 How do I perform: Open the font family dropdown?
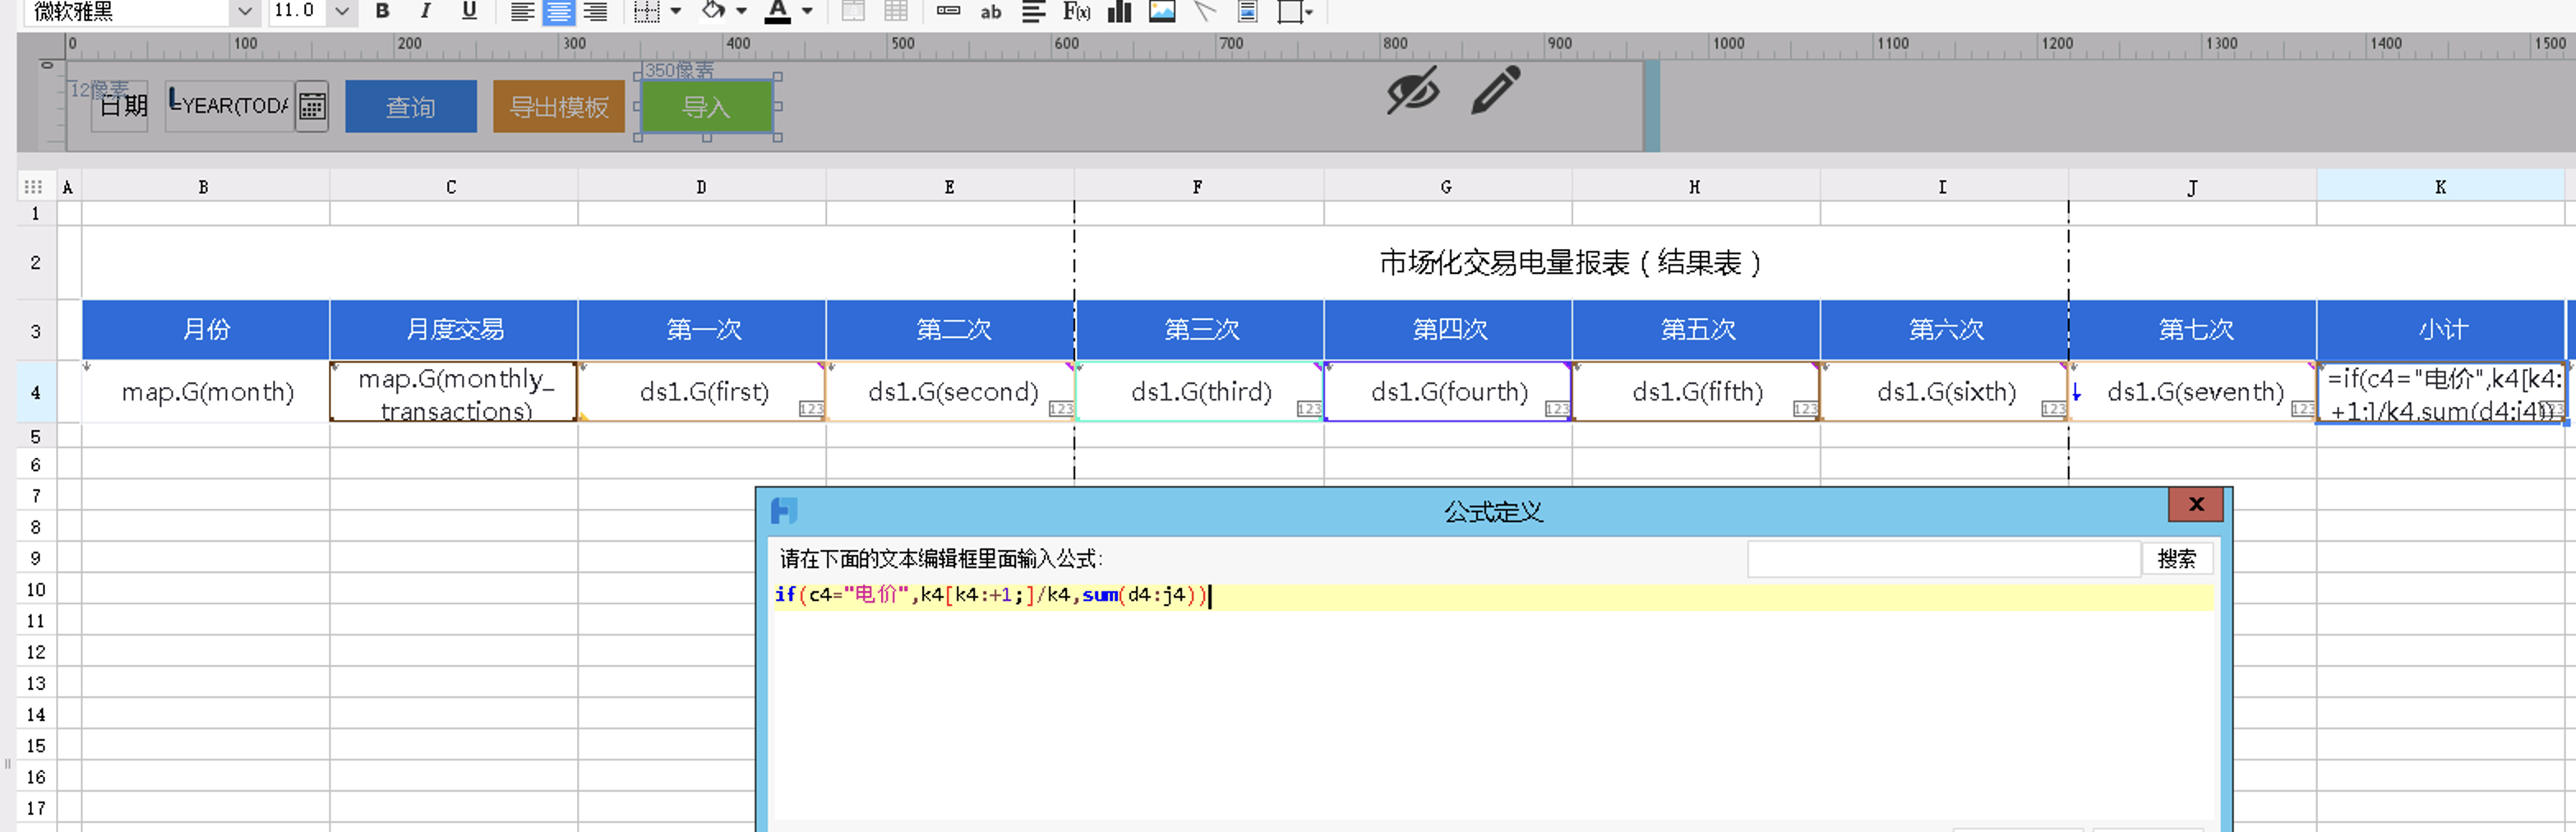click(244, 11)
